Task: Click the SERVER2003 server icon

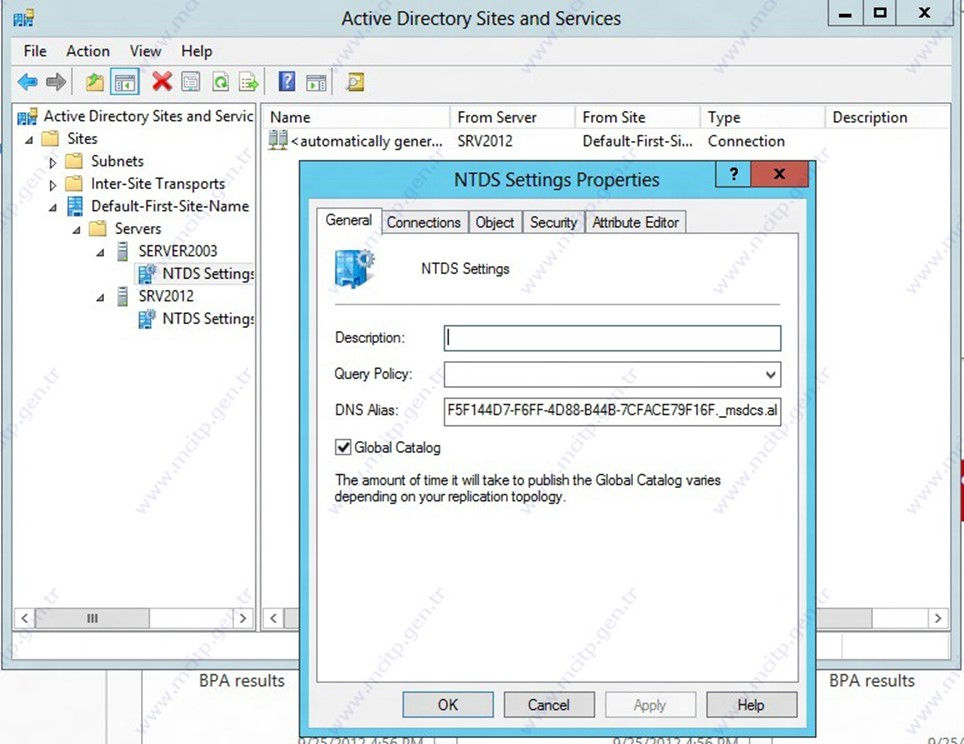Action: click(x=122, y=251)
